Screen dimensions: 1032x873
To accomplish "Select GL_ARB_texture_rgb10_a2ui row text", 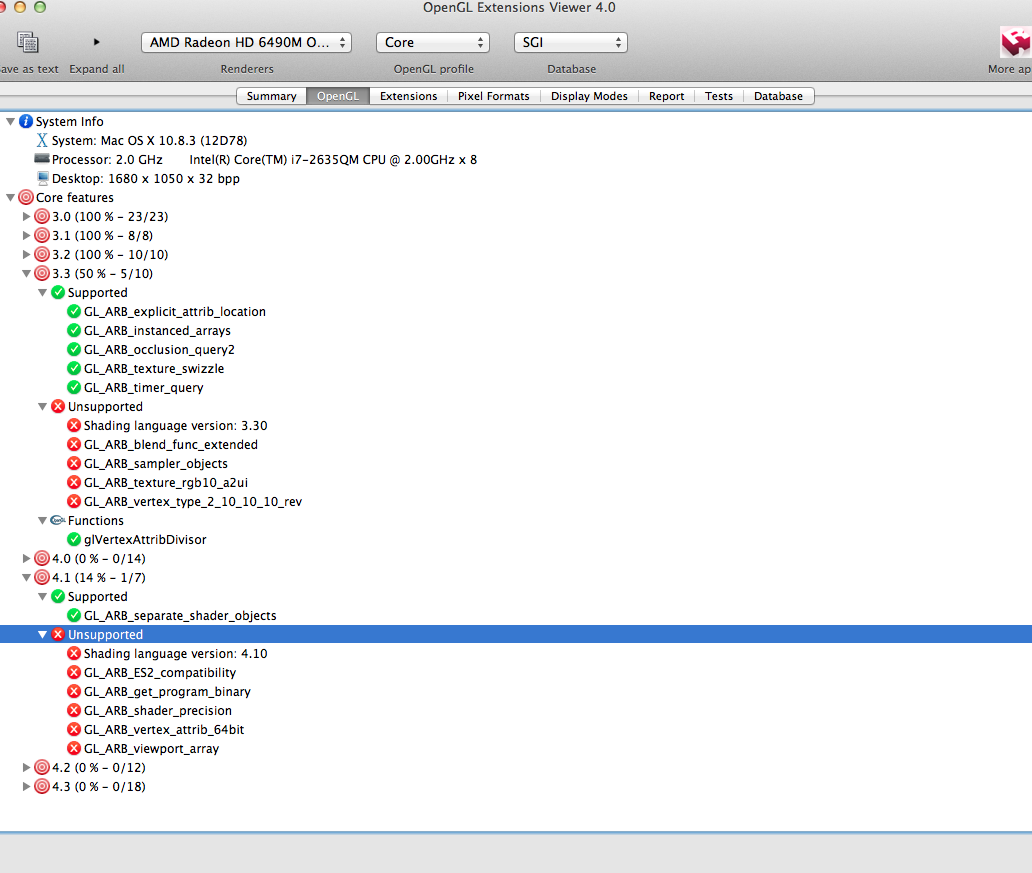I will 166,483.
